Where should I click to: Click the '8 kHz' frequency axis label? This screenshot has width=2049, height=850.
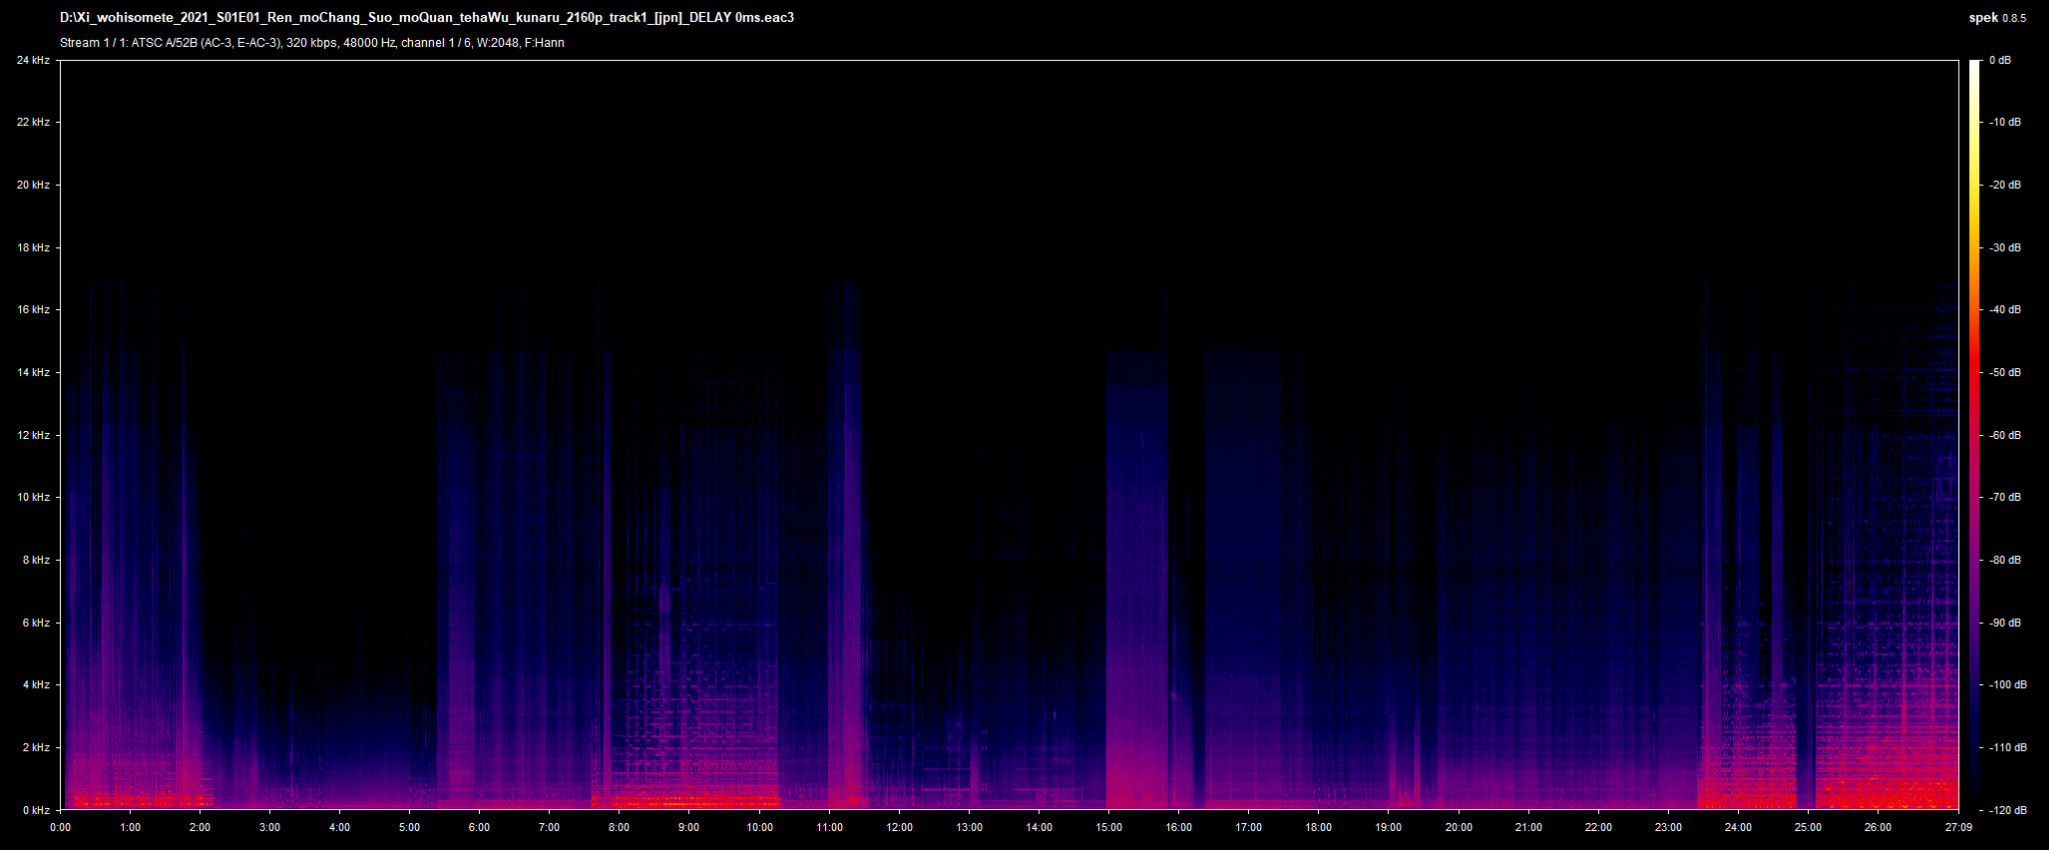(36, 560)
